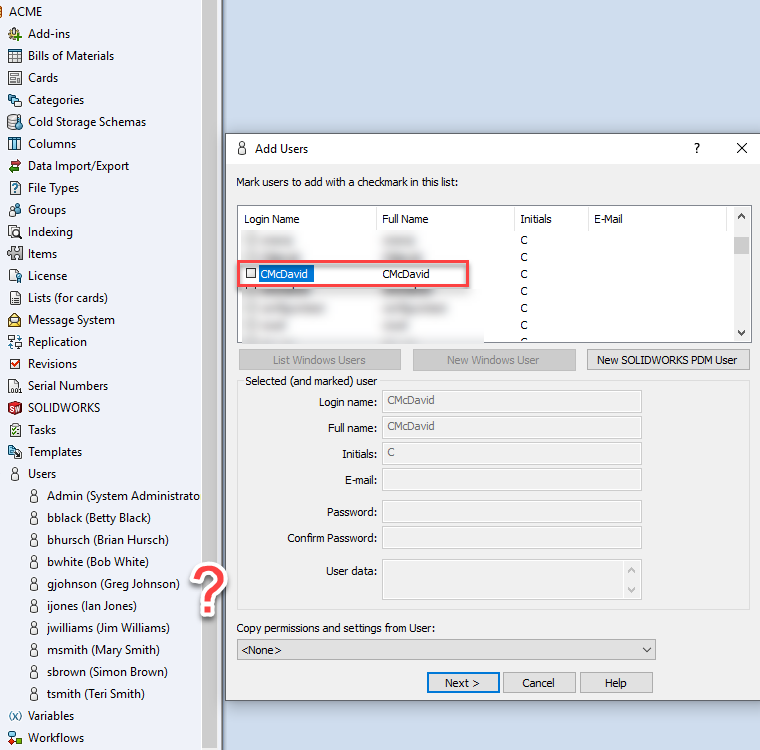Click the File Types icon
Image resolution: width=760 pixels, height=750 pixels.
(15, 188)
